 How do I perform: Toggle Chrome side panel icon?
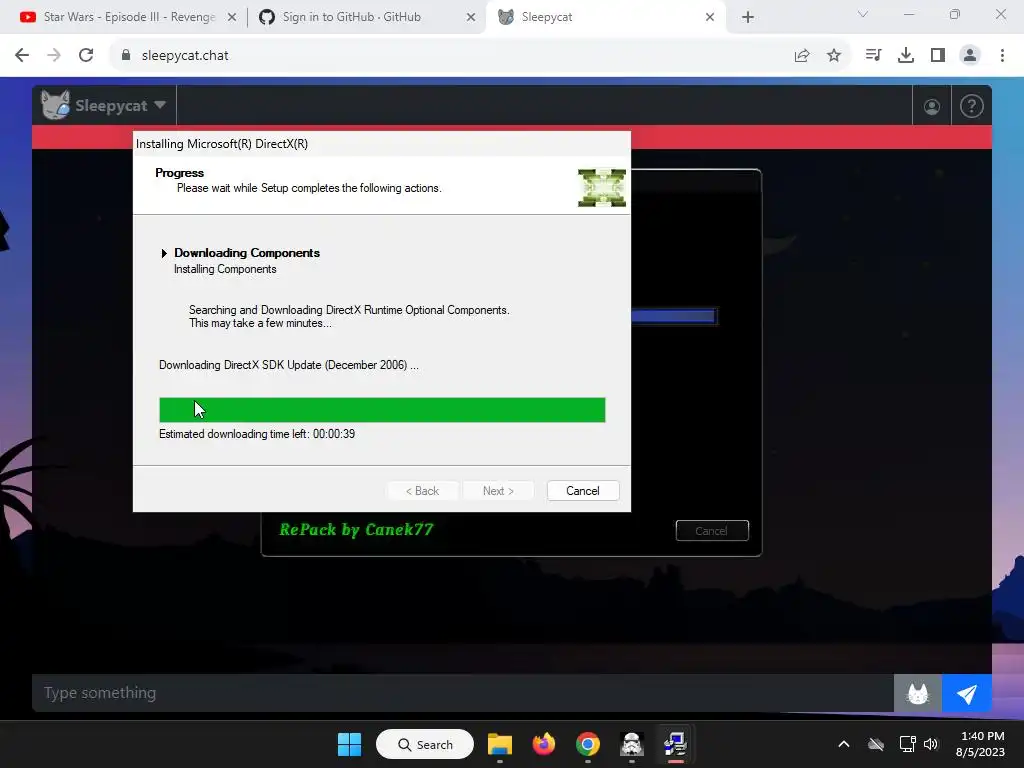pos(938,56)
